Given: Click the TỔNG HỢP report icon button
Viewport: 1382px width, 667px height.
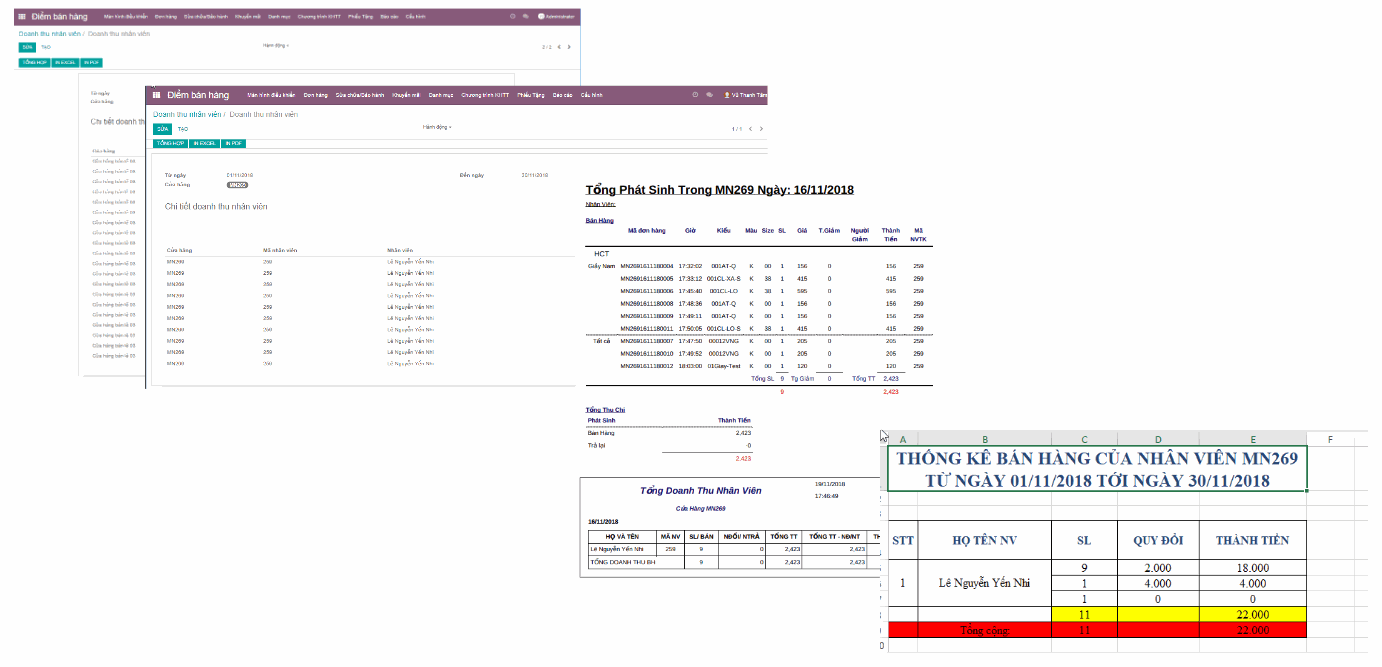Looking at the screenshot, I should 169,142.
